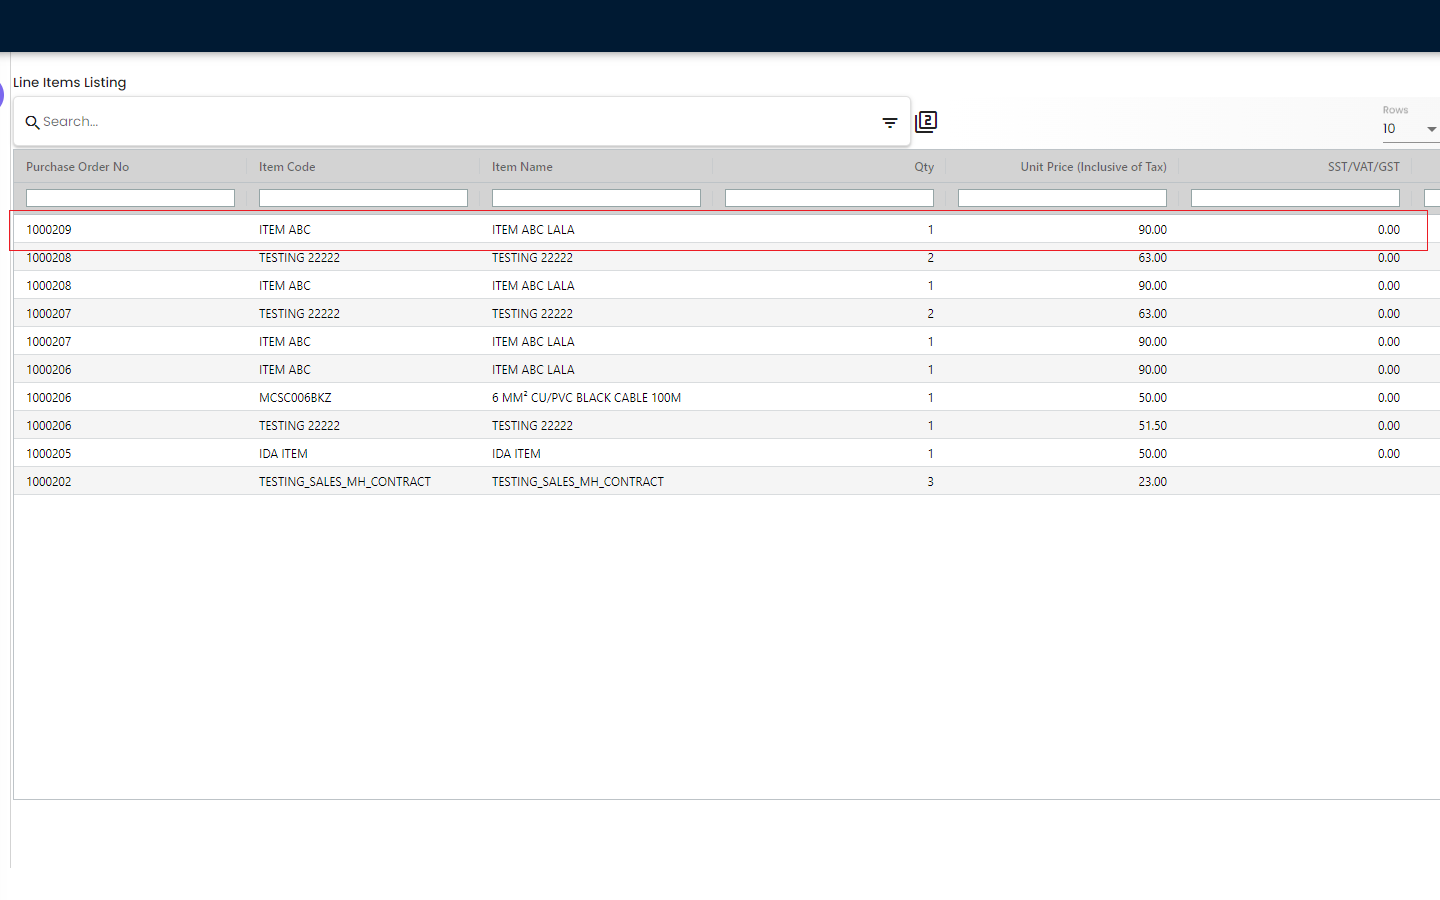Click ITEM ABC LALA in the 1000209 row
Screen dimensions: 1440x900
coord(533,230)
